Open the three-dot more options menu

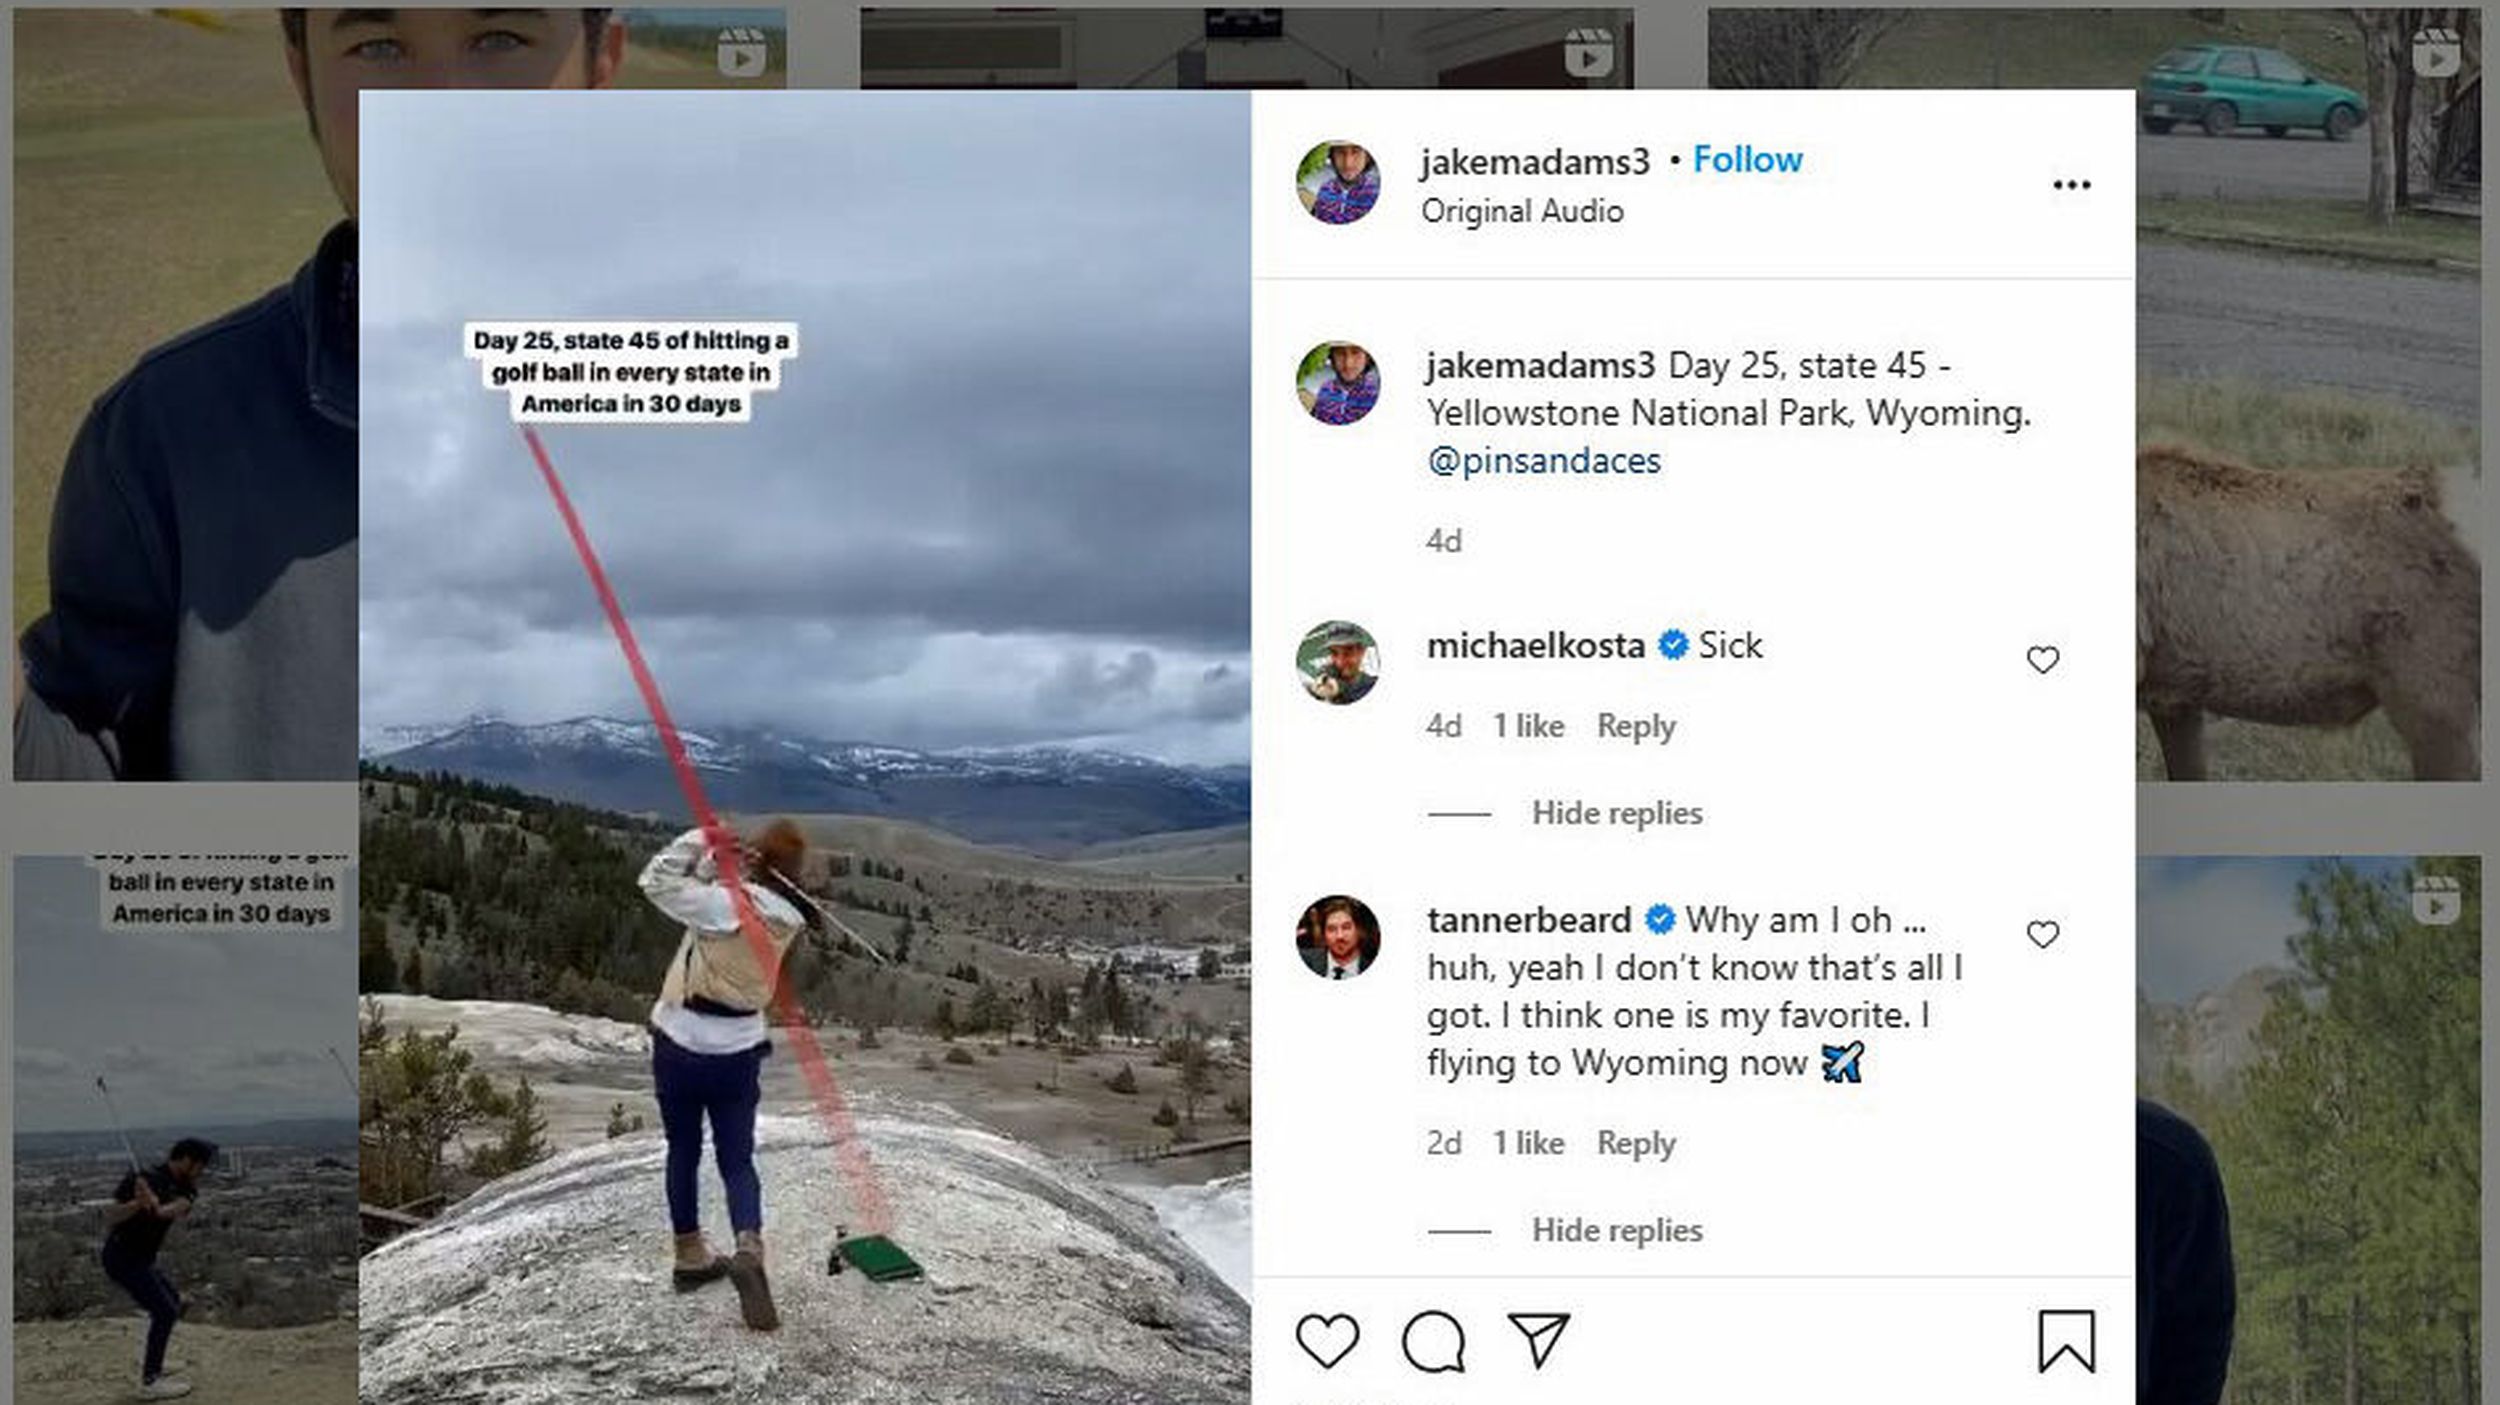click(x=2071, y=185)
